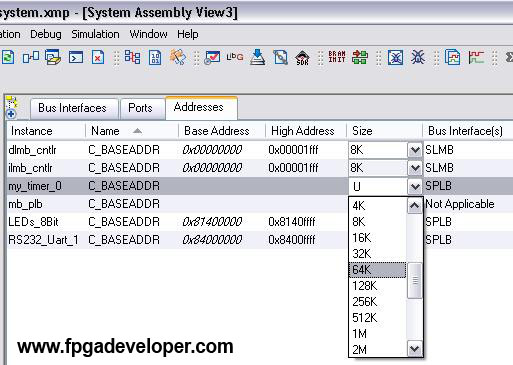Choose 128K from the size list

click(x=378, y=286)
